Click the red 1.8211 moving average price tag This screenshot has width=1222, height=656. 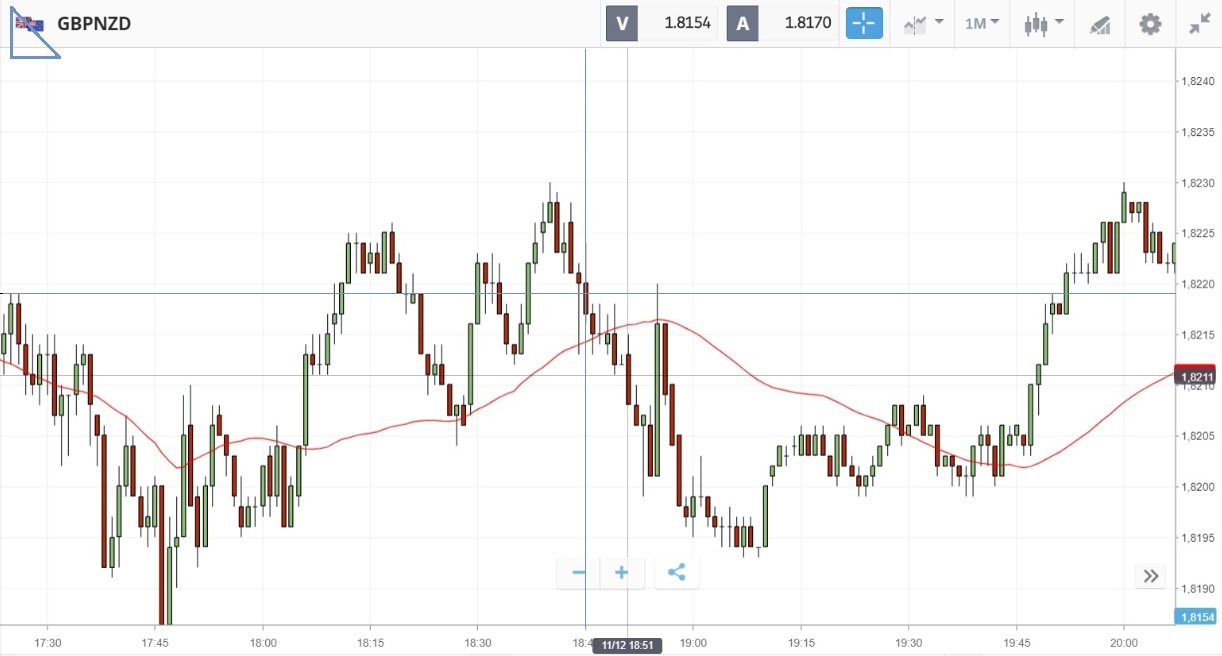tap(1197, 375)
